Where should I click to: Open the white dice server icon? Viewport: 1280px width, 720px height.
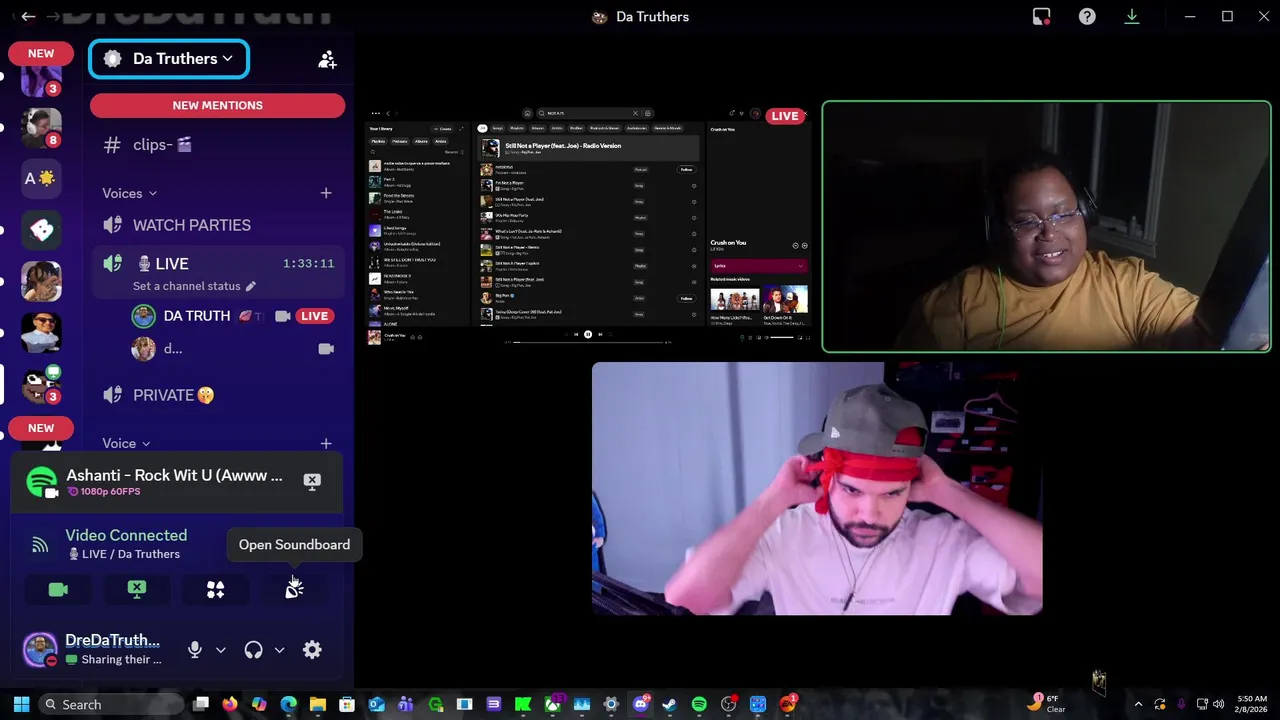[x=41, y=230]
